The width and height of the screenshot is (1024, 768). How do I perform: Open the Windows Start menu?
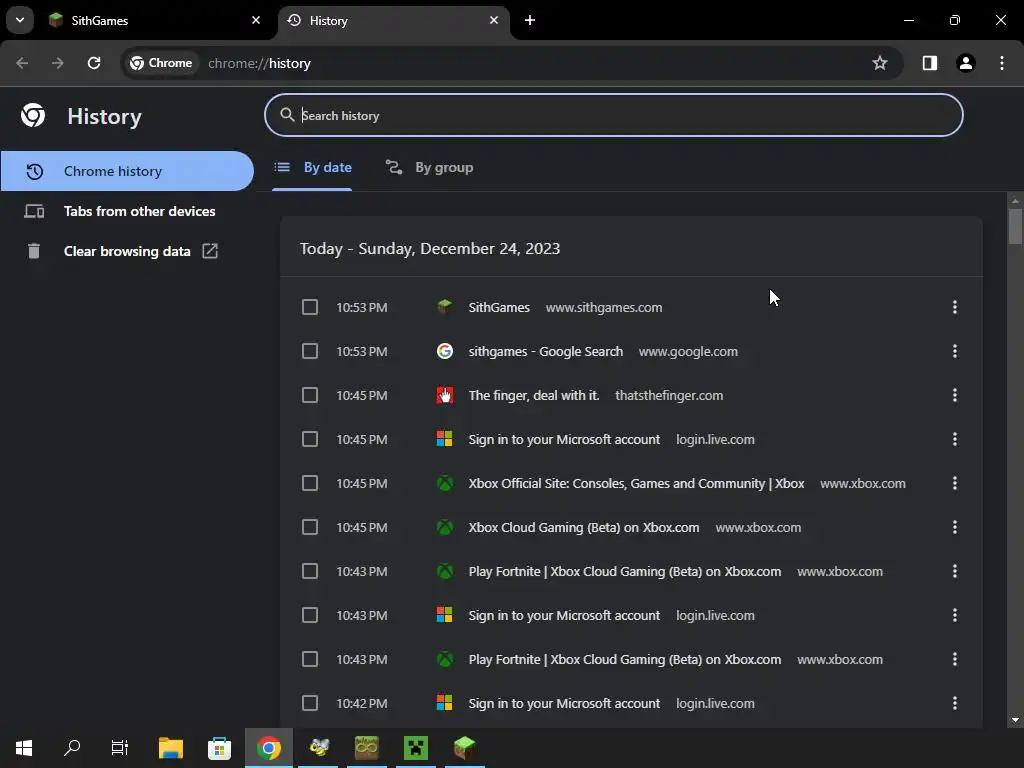pyautogui.click(x=24, y=748)
